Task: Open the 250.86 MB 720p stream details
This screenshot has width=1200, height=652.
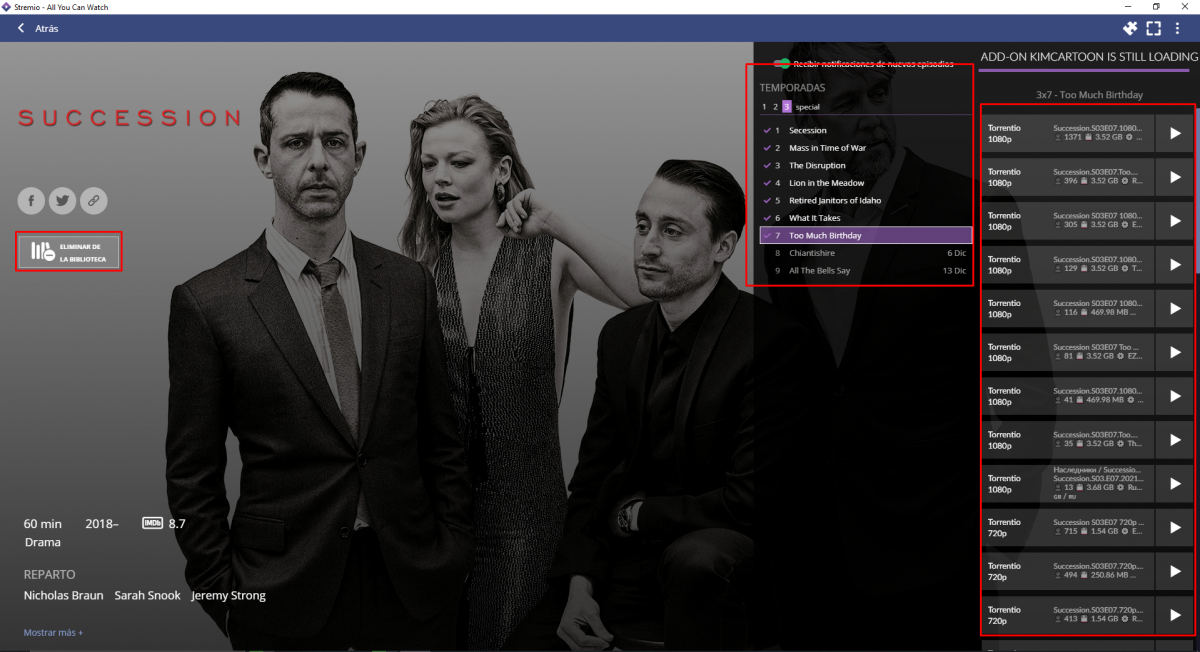Action: point(1068,572)
